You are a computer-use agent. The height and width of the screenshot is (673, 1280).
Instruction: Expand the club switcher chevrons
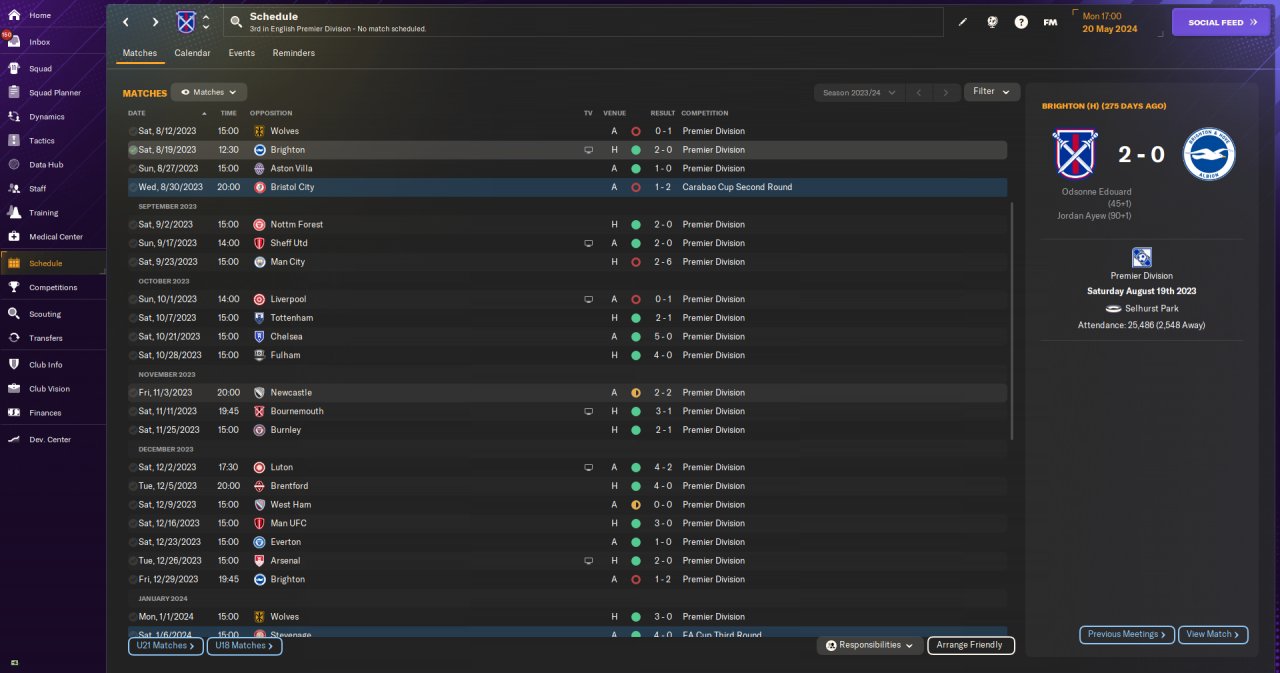coord(206,22)
